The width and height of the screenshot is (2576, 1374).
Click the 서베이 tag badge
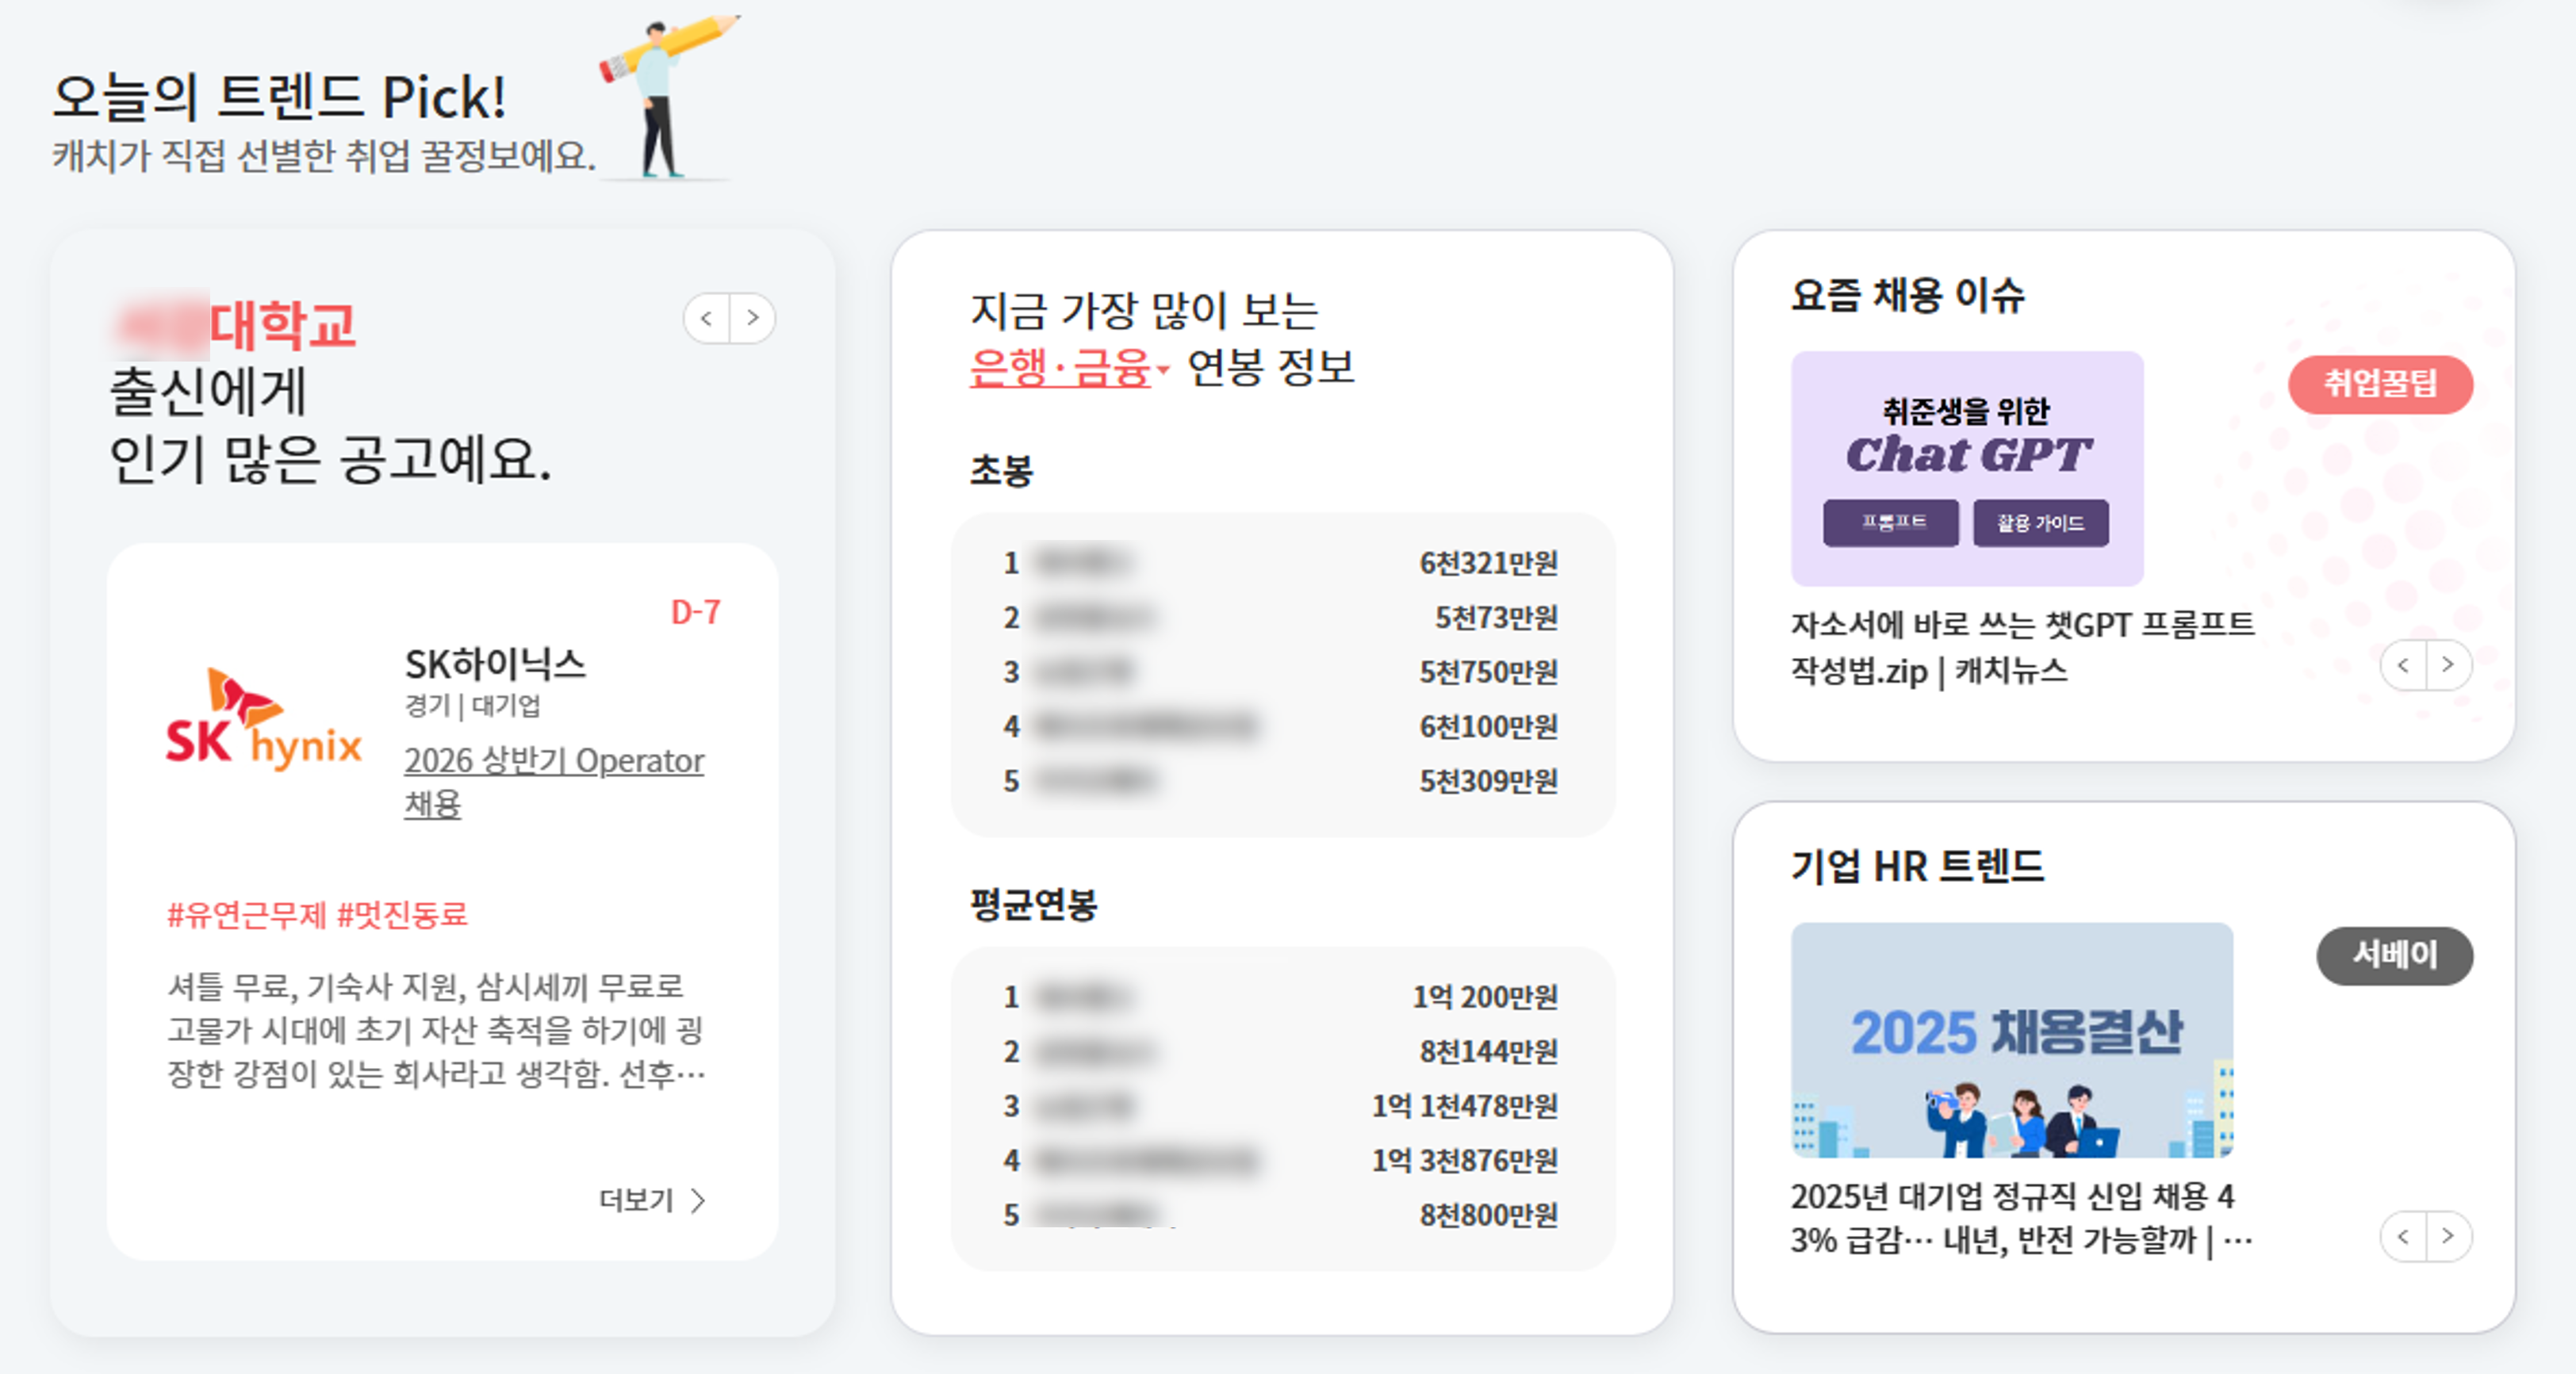coord(2394,955)
